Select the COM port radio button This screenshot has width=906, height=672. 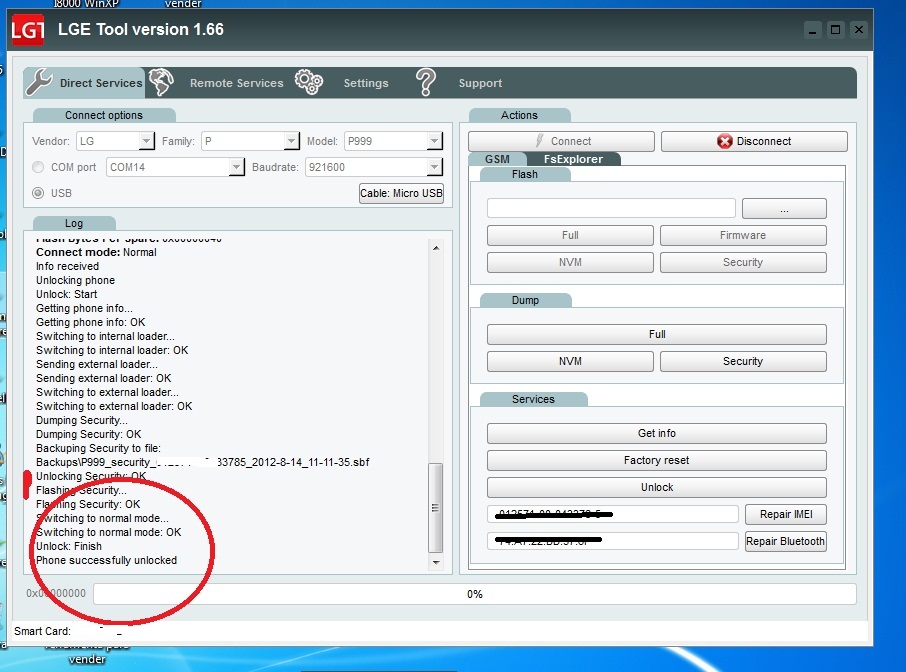pyautogui.click(x=38, y=167)
